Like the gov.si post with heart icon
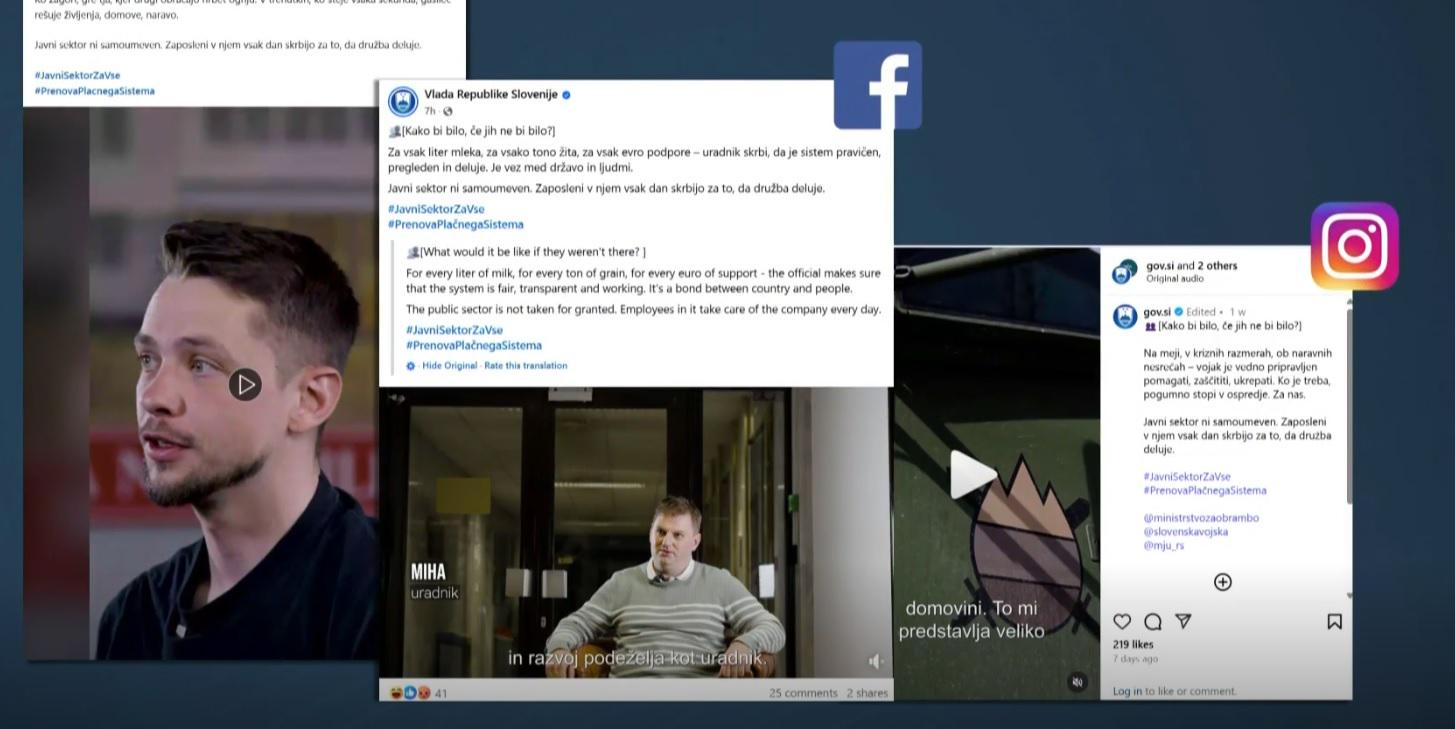Screen dimensions: 1455x729 (x=1122, y=622)
